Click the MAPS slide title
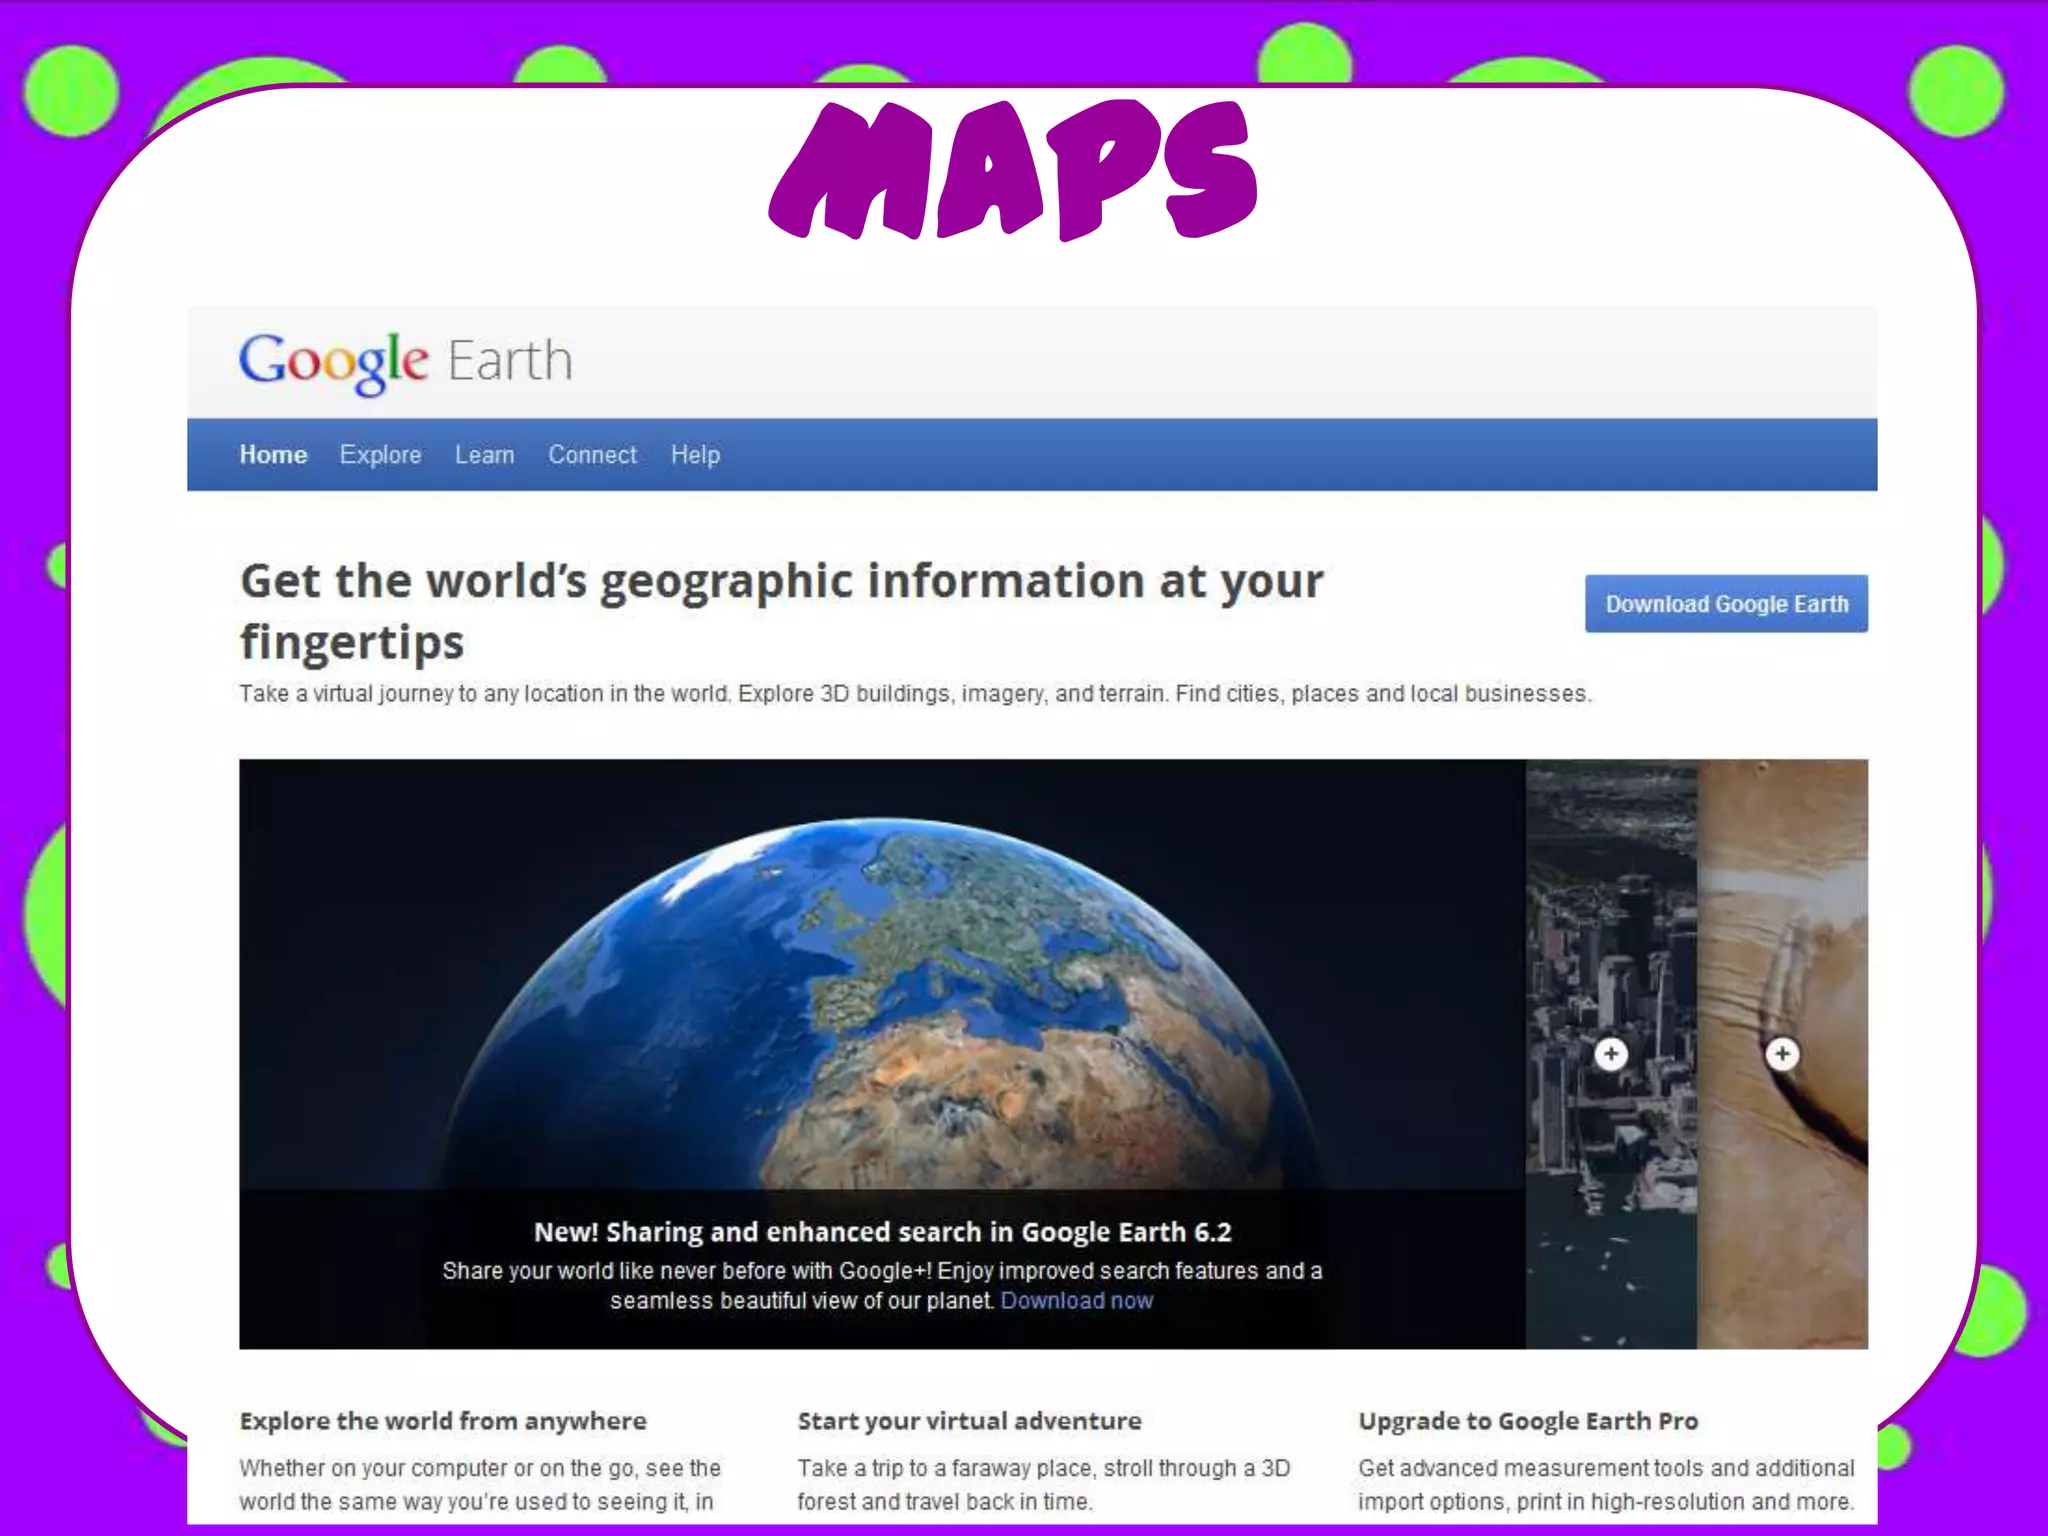 1012,170
